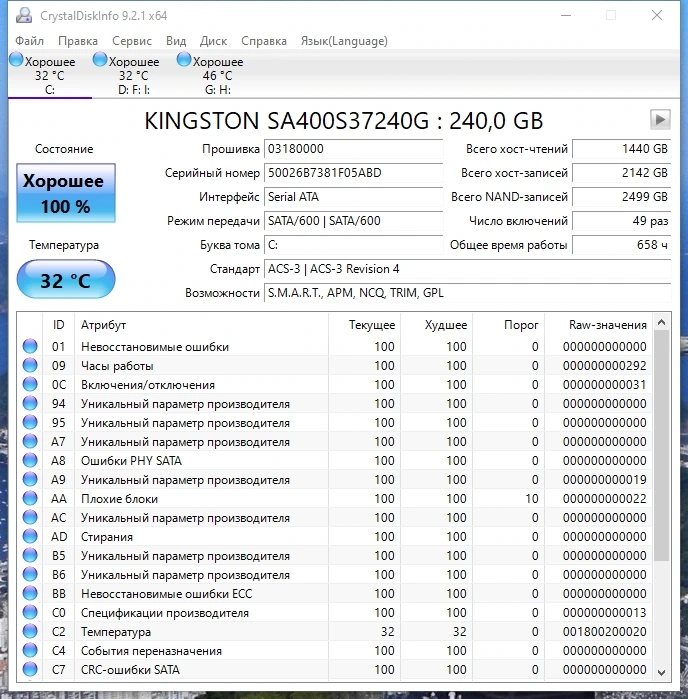The width and height of the screenshot is (688, 699).
Task: Select the CRC-ошибки SATA attribute text
Action: (x=130, y=670)
